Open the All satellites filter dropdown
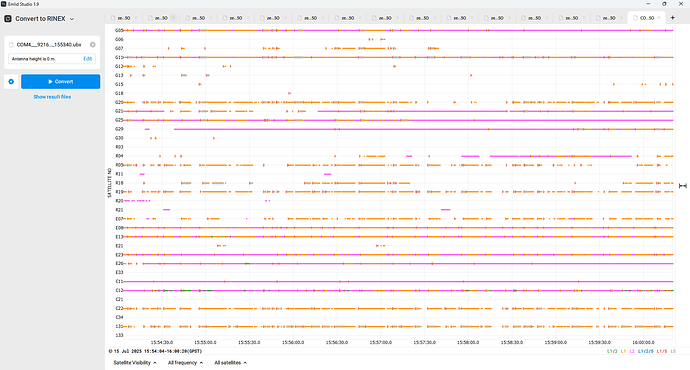 [231, 363]
